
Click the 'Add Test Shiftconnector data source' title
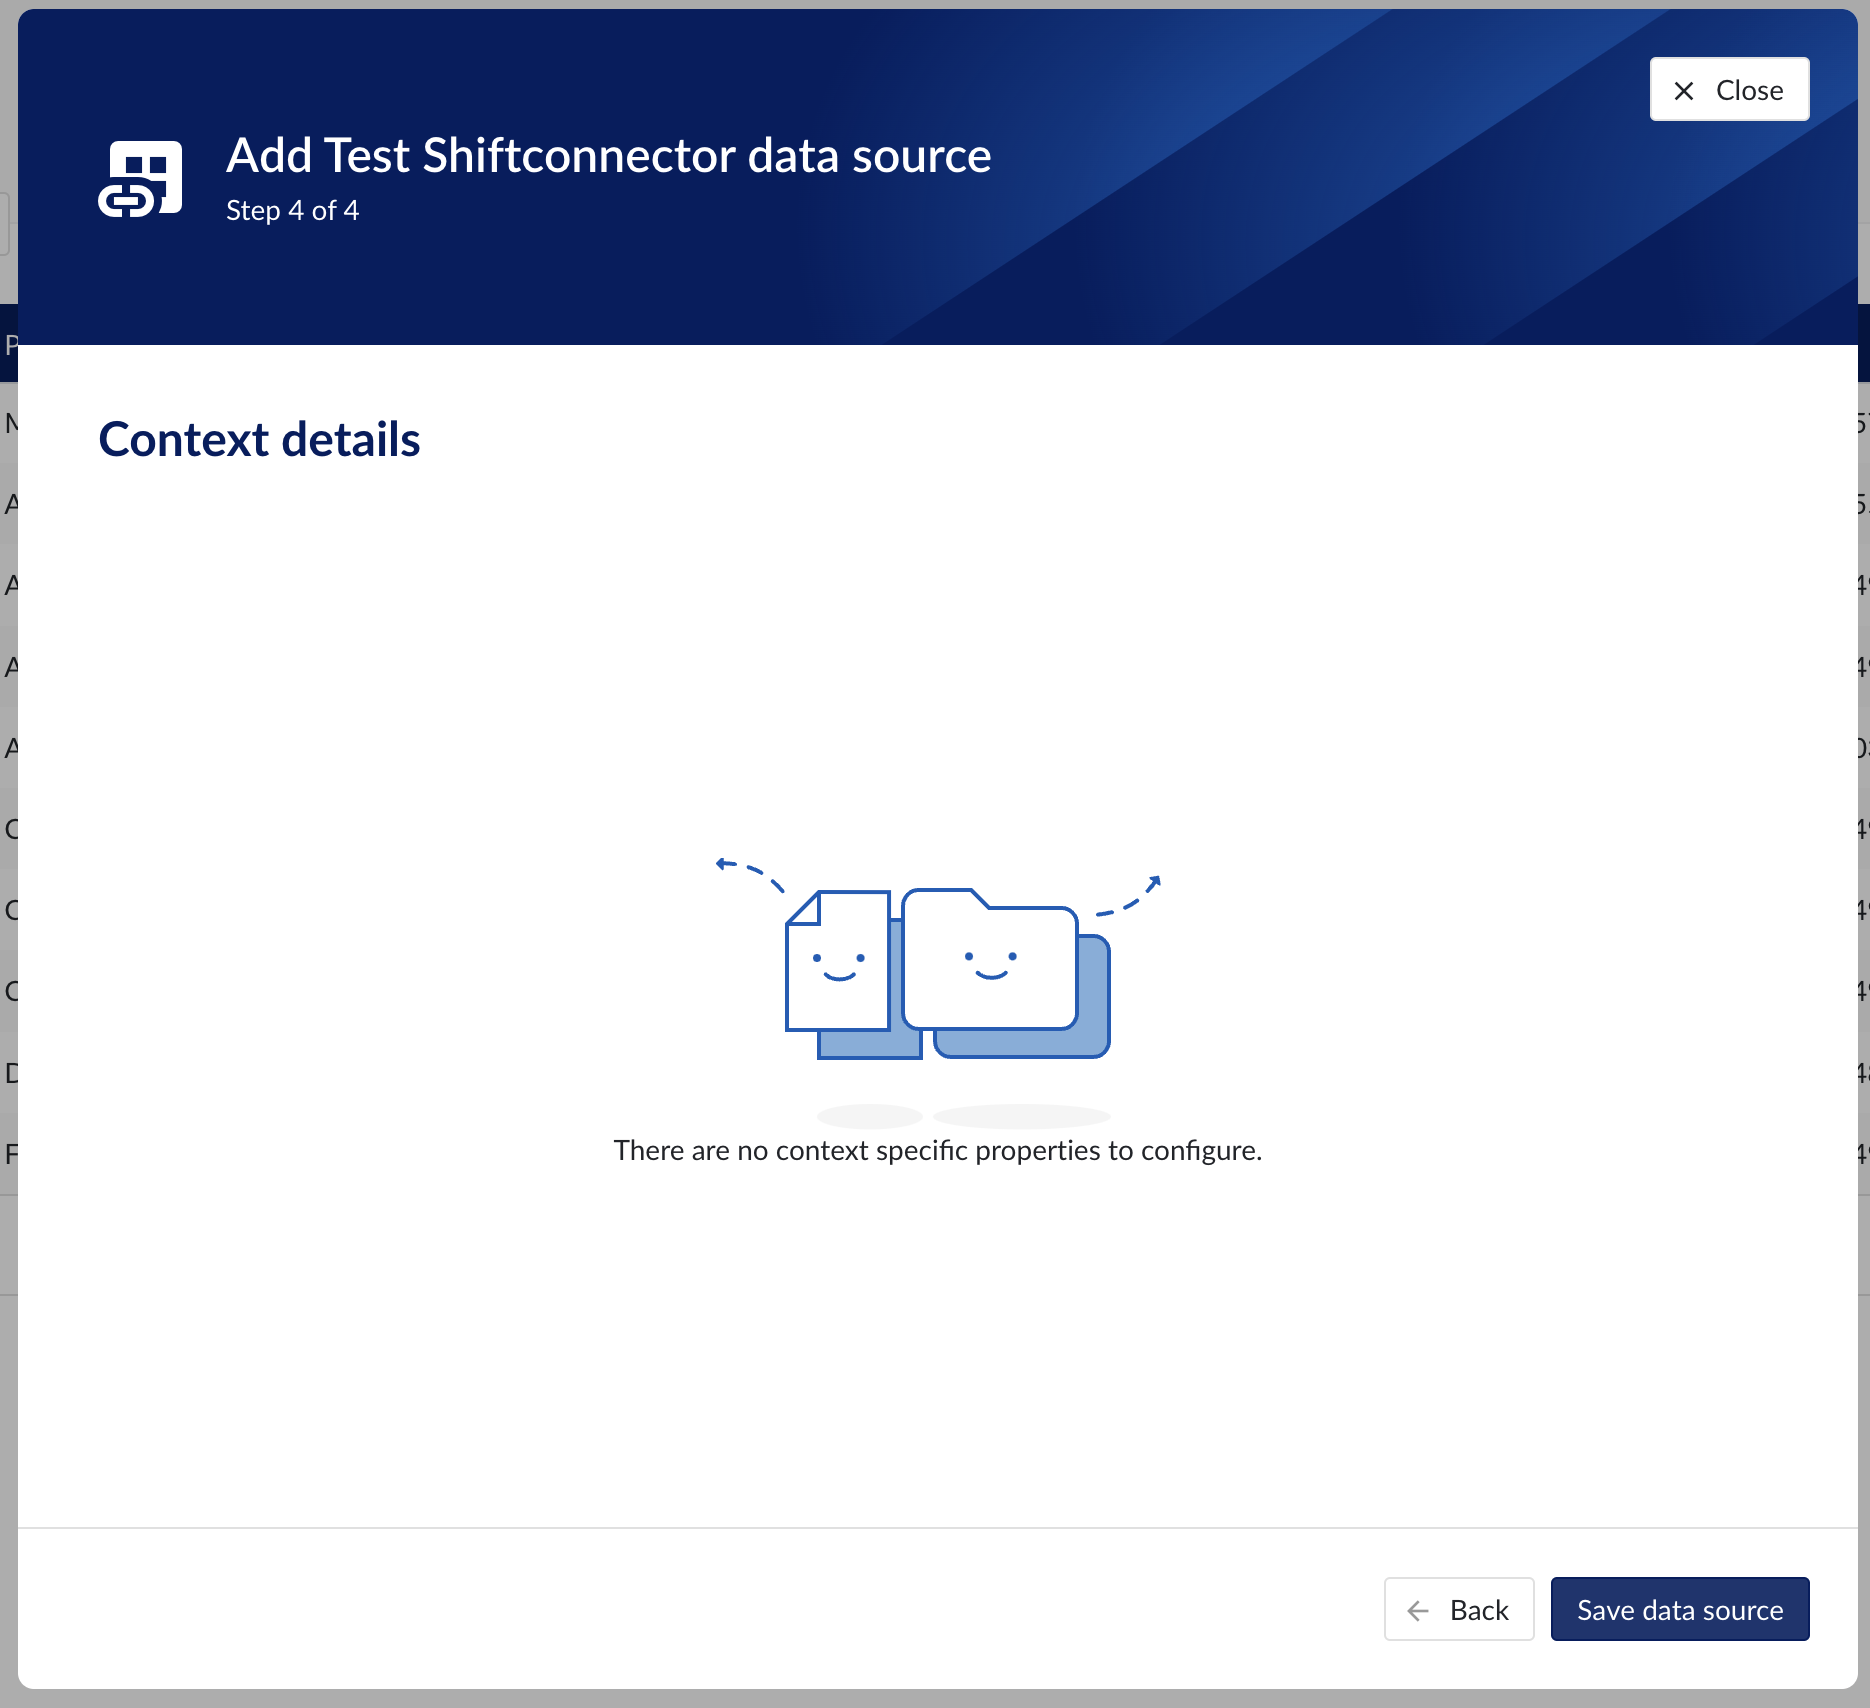point(608,156)
